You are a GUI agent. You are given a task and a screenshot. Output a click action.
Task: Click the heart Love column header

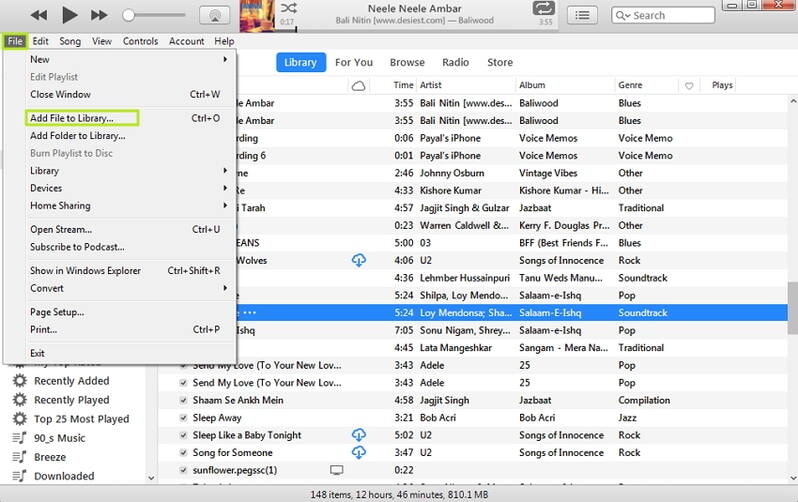point(689,86)
